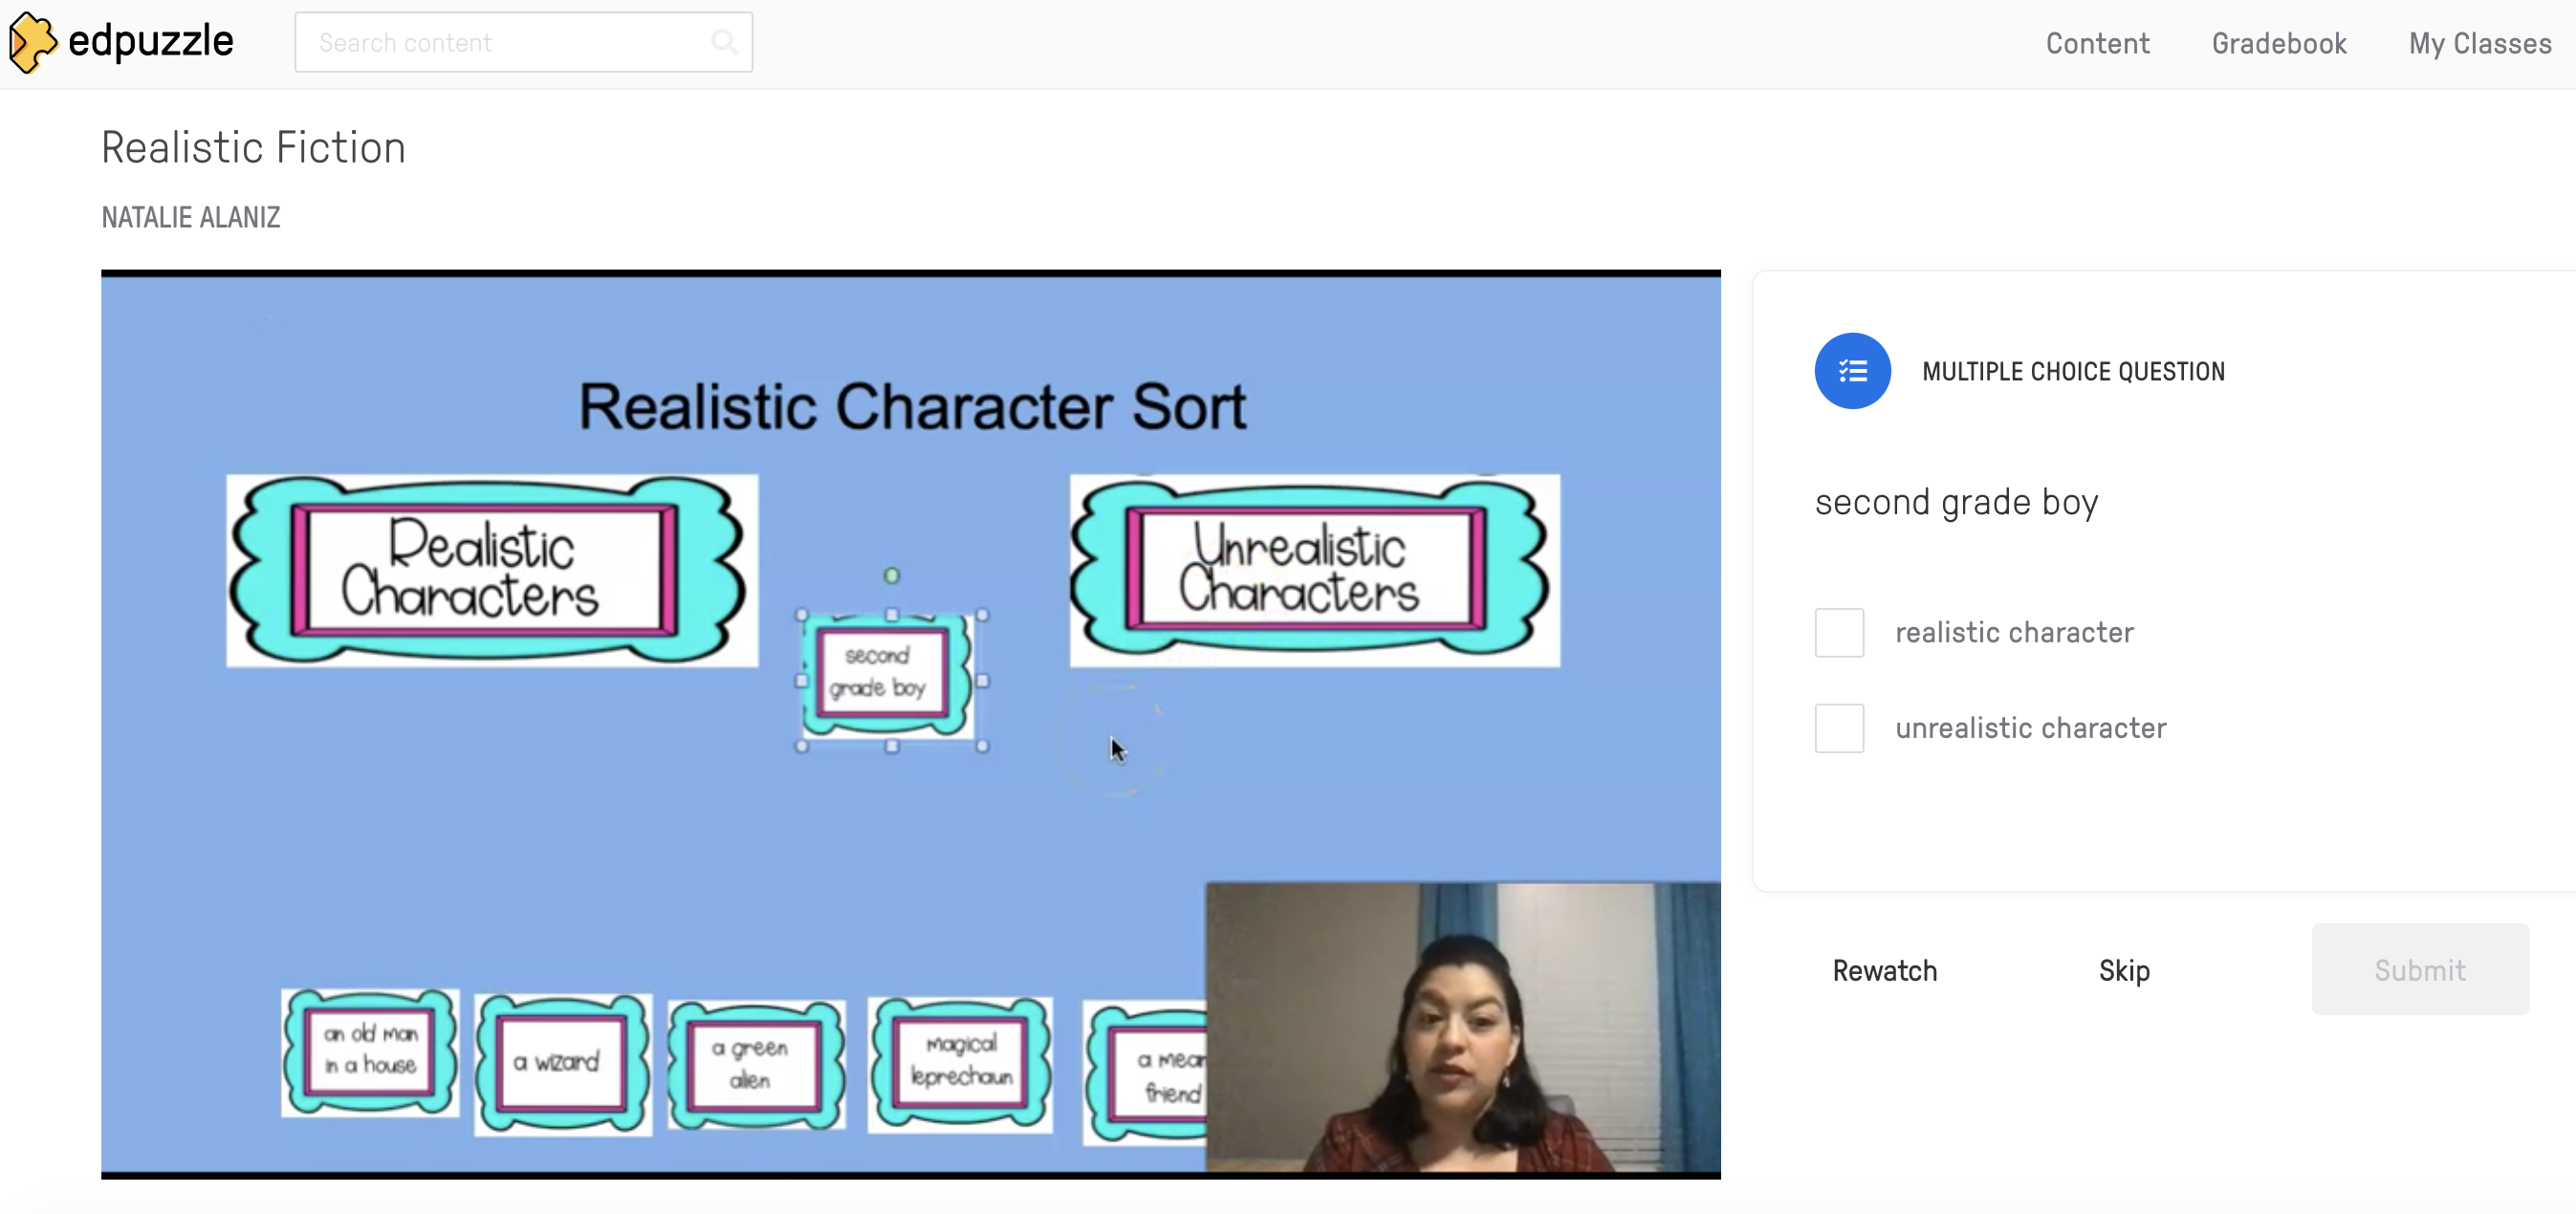Viewport: 2576px width, 1214px height.
Task: Click the 'an old man in a house' card
Action: click(370, 1052)
